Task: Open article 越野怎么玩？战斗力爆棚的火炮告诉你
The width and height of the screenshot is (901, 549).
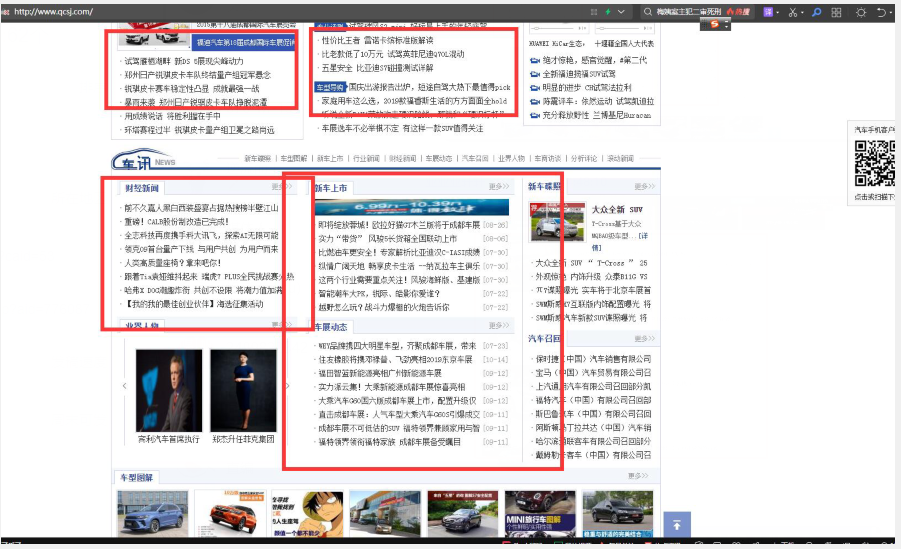Action: pos(384,308)
